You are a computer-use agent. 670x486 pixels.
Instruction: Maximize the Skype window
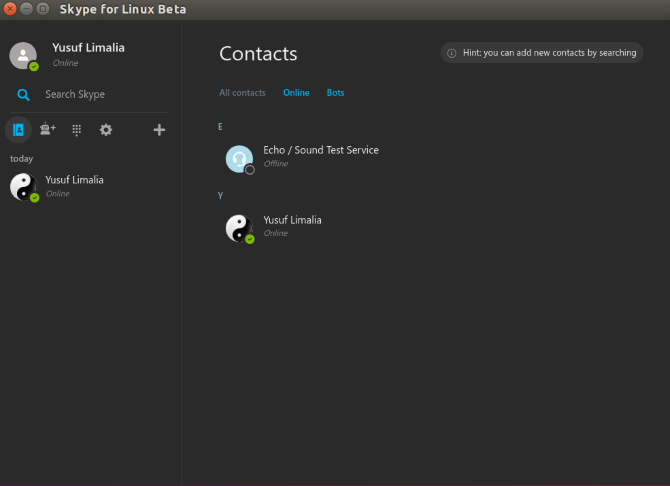(43, 9)
